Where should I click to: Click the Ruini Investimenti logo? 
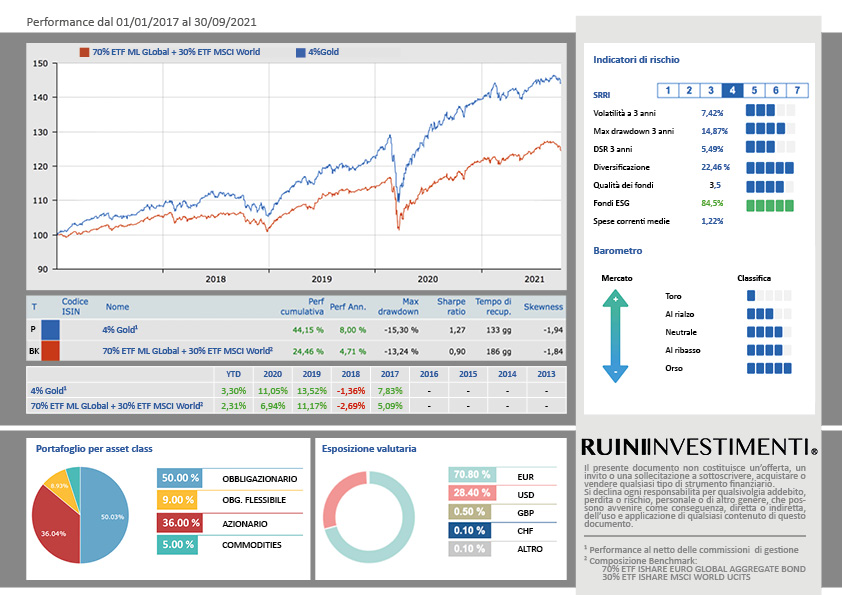pyautogui.click(x=699, y=447)
